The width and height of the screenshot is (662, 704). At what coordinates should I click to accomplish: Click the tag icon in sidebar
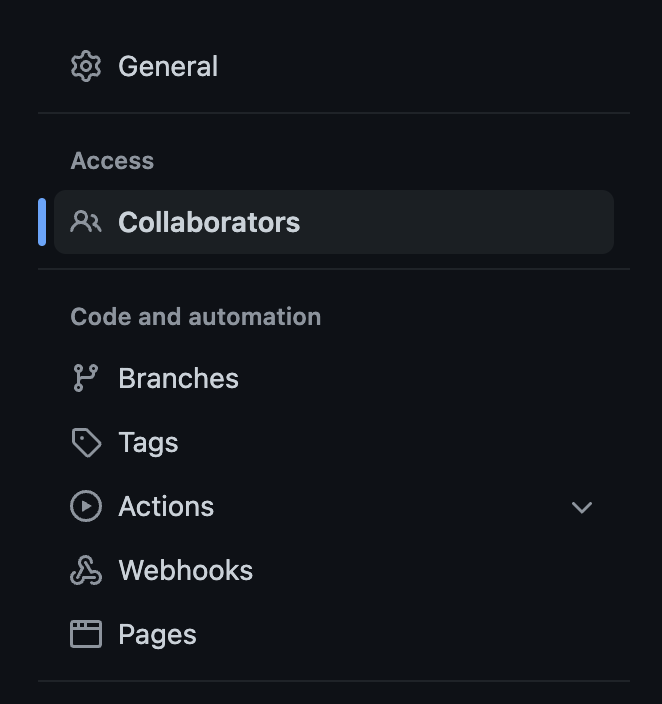[x=86, y=442]
